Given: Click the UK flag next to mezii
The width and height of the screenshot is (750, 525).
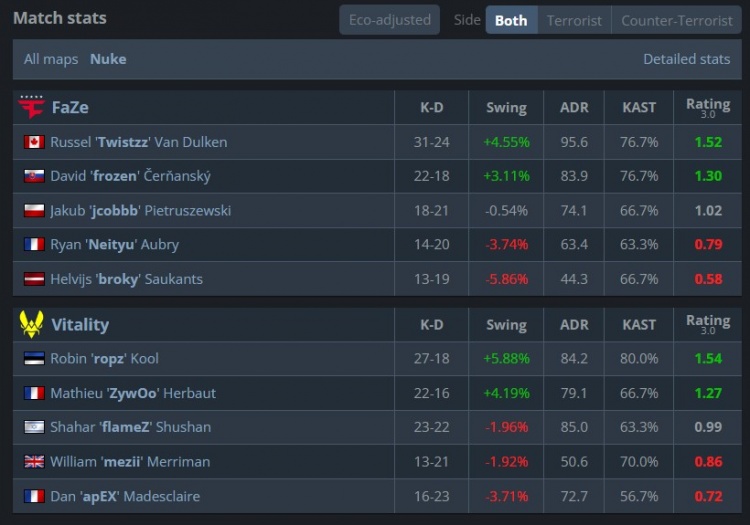Looking at the screenshot, I should [34, 461].
